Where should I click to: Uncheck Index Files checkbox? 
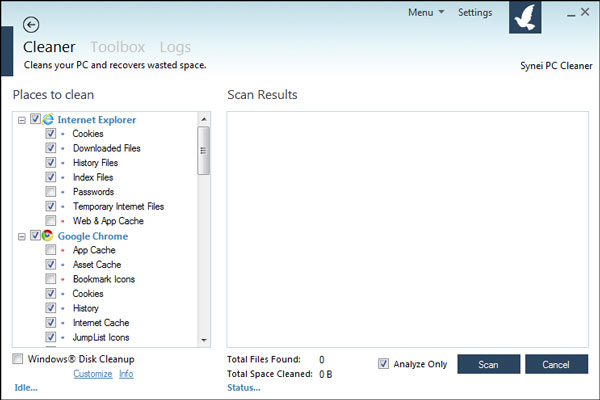pyautogui.click(x=51, y=177)
